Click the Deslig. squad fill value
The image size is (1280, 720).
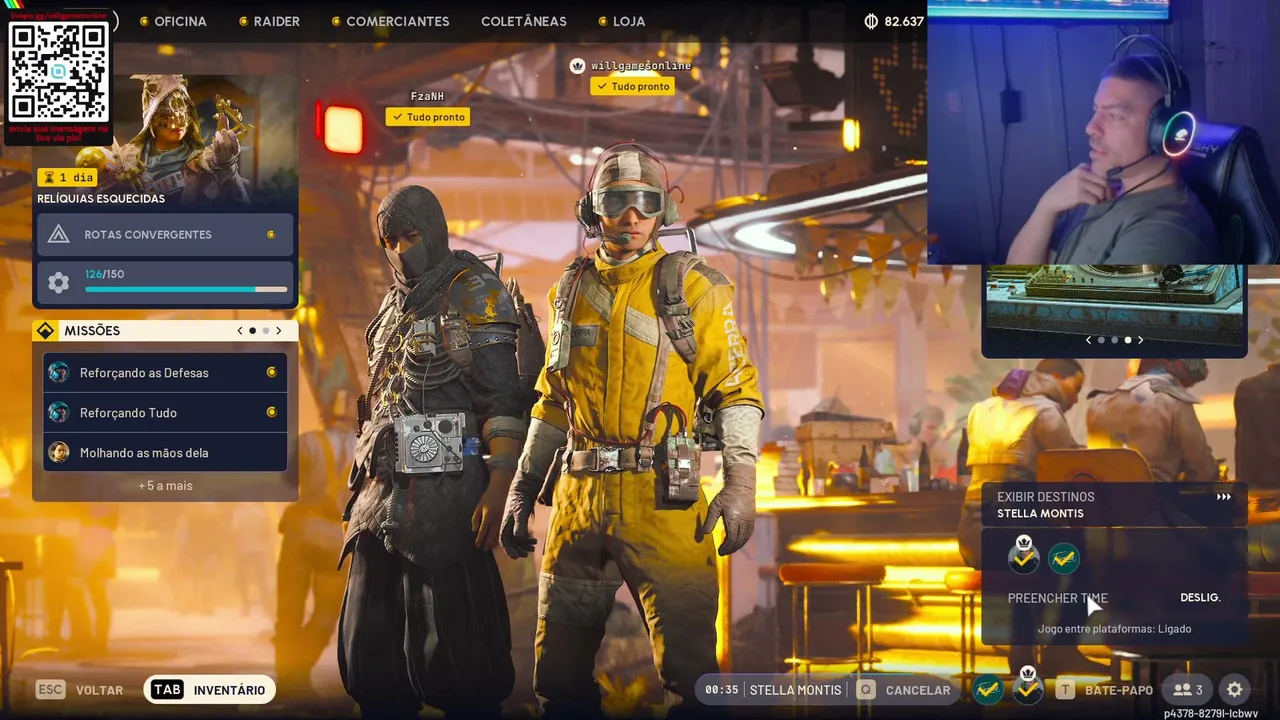(1201, 598)
